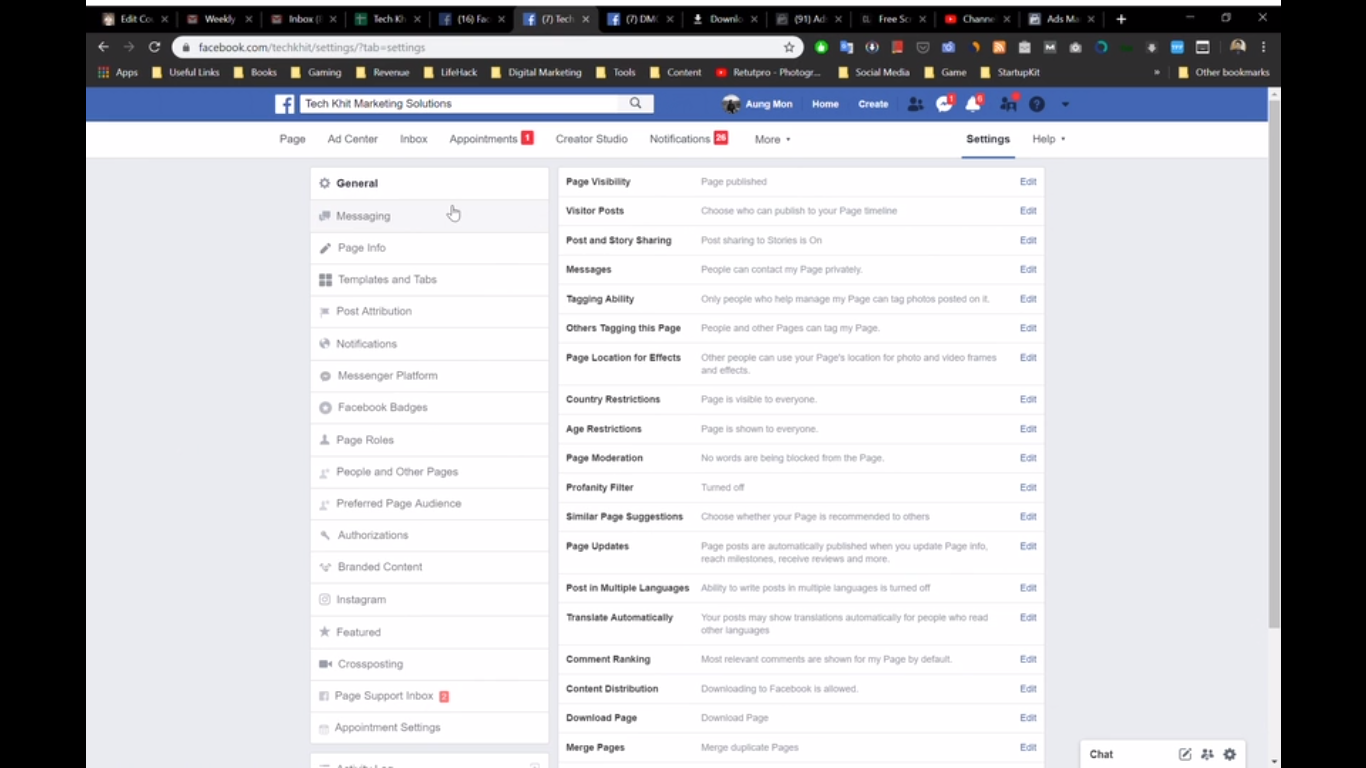This screenshot has height=768, width=1366.
Task: Open the Ad Center tab
Action: pyautogui.click(x=352, y=139)
